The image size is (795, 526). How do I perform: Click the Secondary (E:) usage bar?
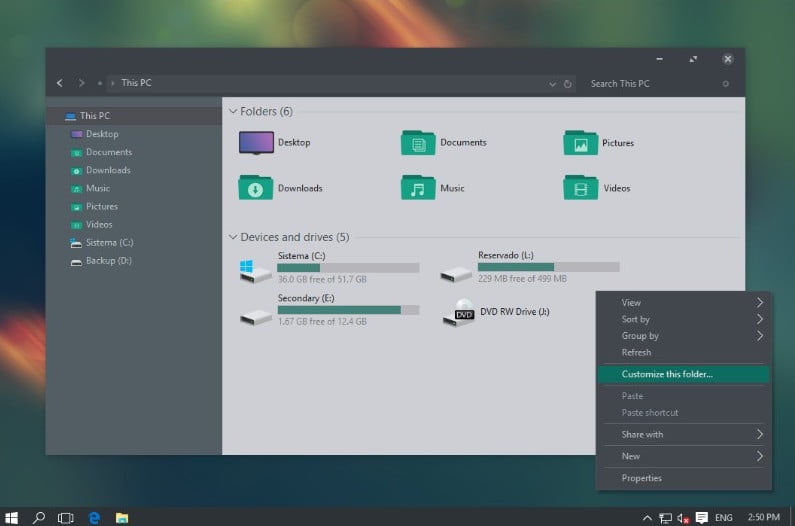point(348,310)
